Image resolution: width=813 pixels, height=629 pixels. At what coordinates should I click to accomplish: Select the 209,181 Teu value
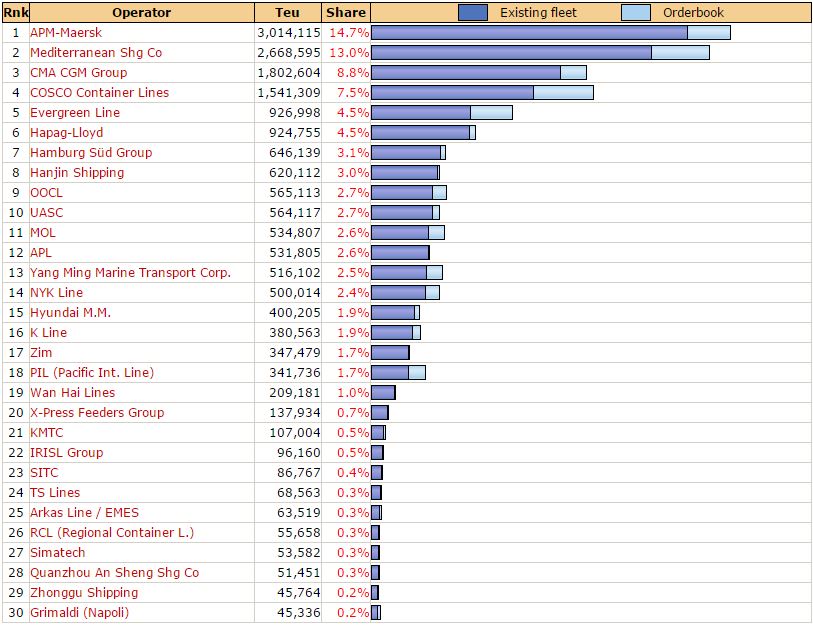point(295,393)
